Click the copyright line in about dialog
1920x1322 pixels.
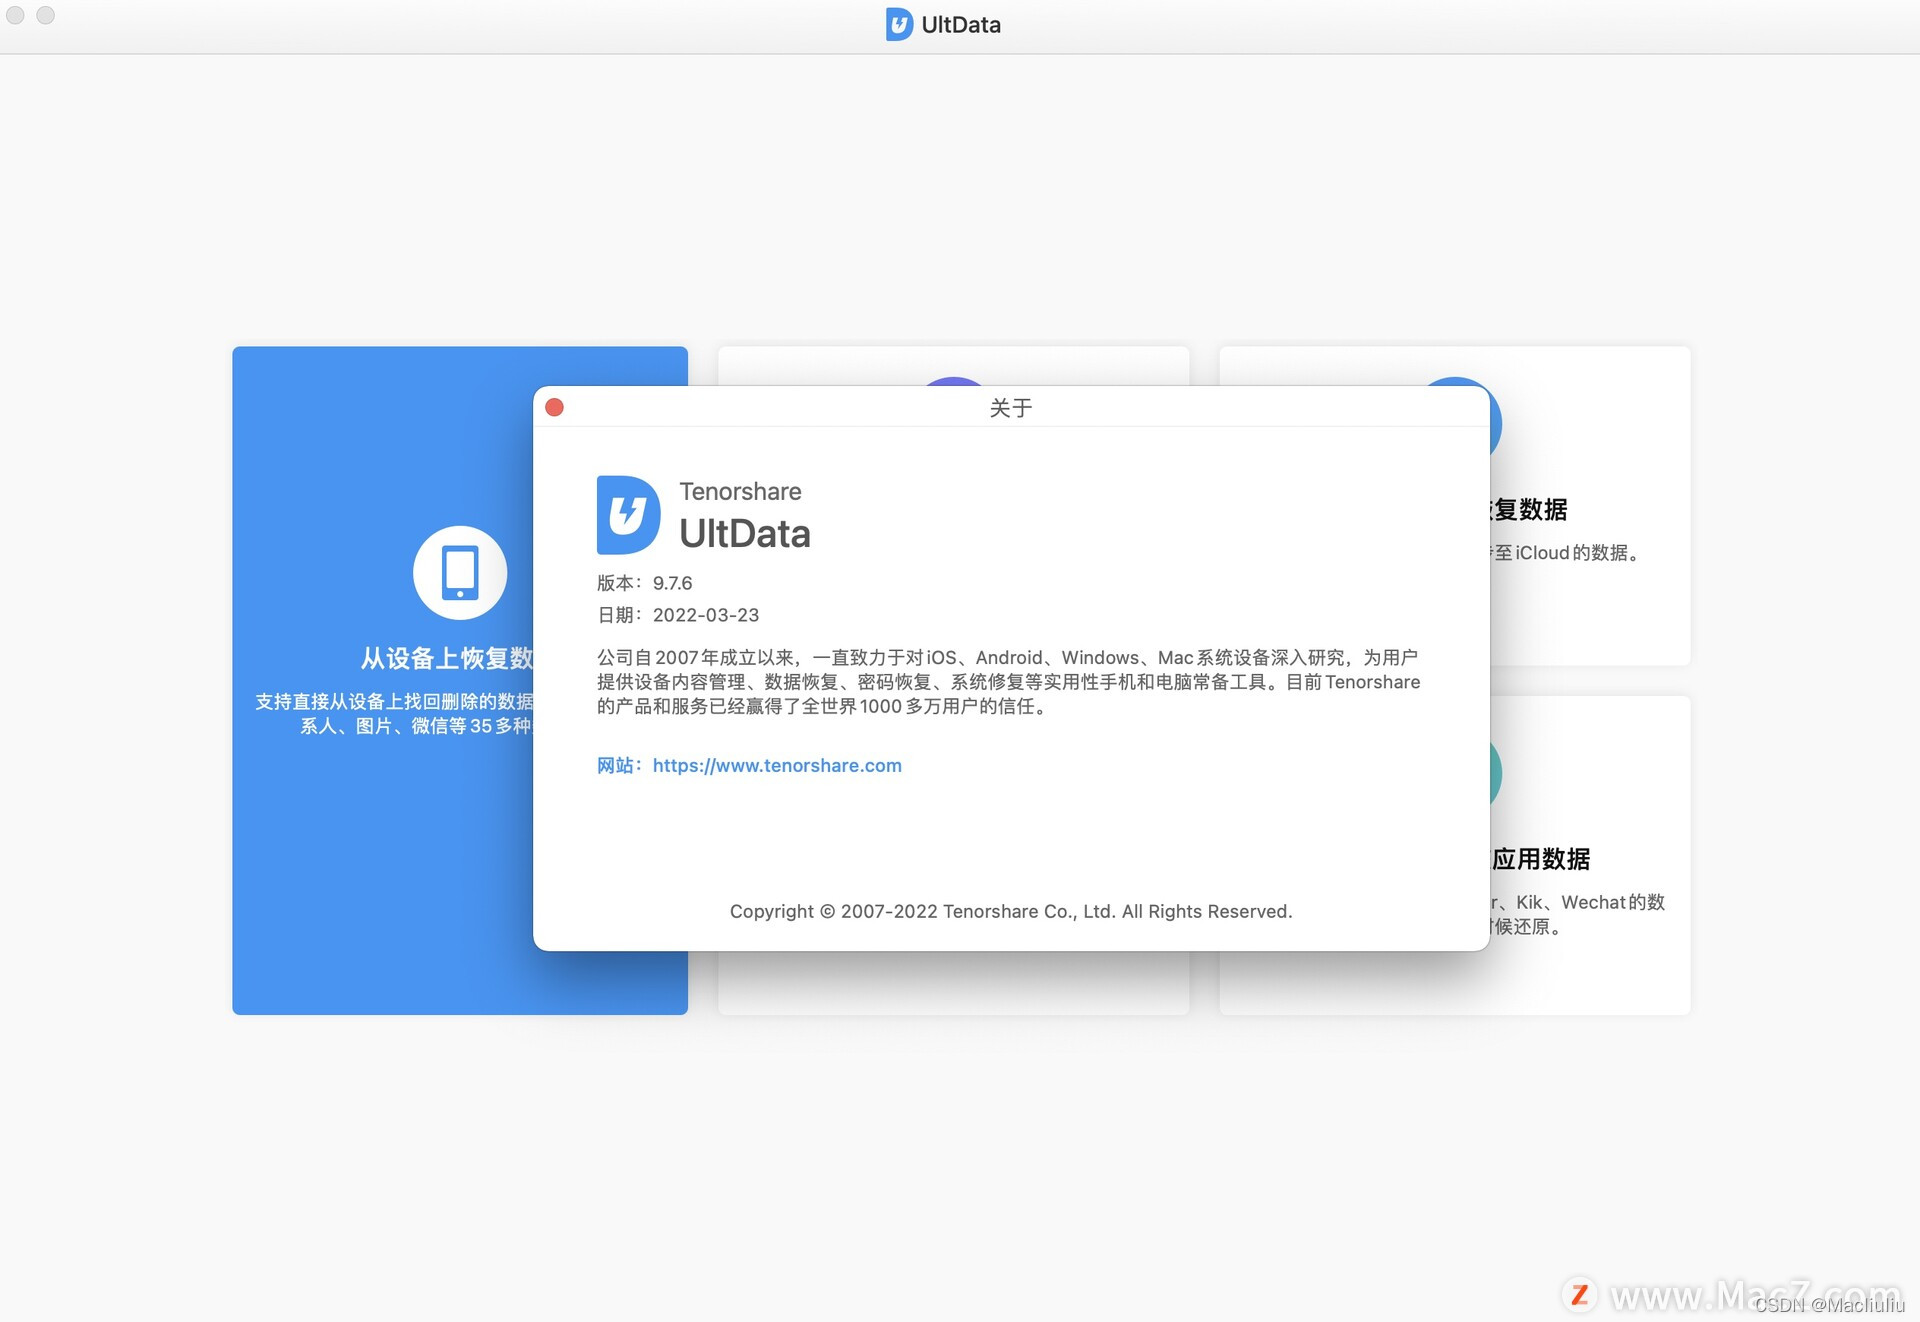pyautogui.click(x=1011, y=911)
